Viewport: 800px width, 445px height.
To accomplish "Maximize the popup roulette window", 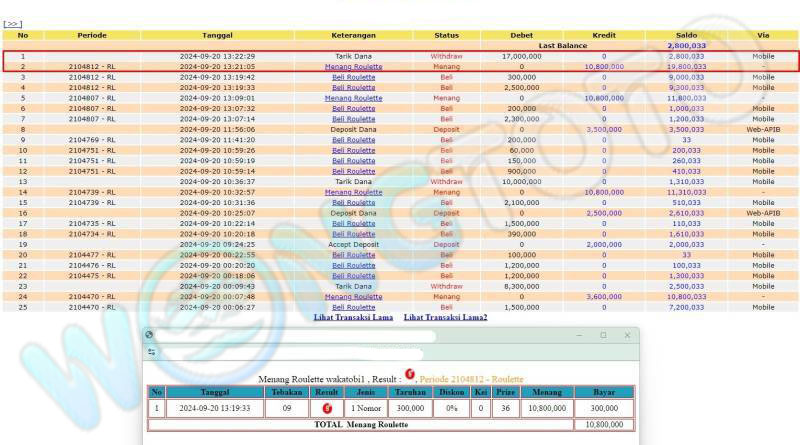I will [x=602, y=335].
